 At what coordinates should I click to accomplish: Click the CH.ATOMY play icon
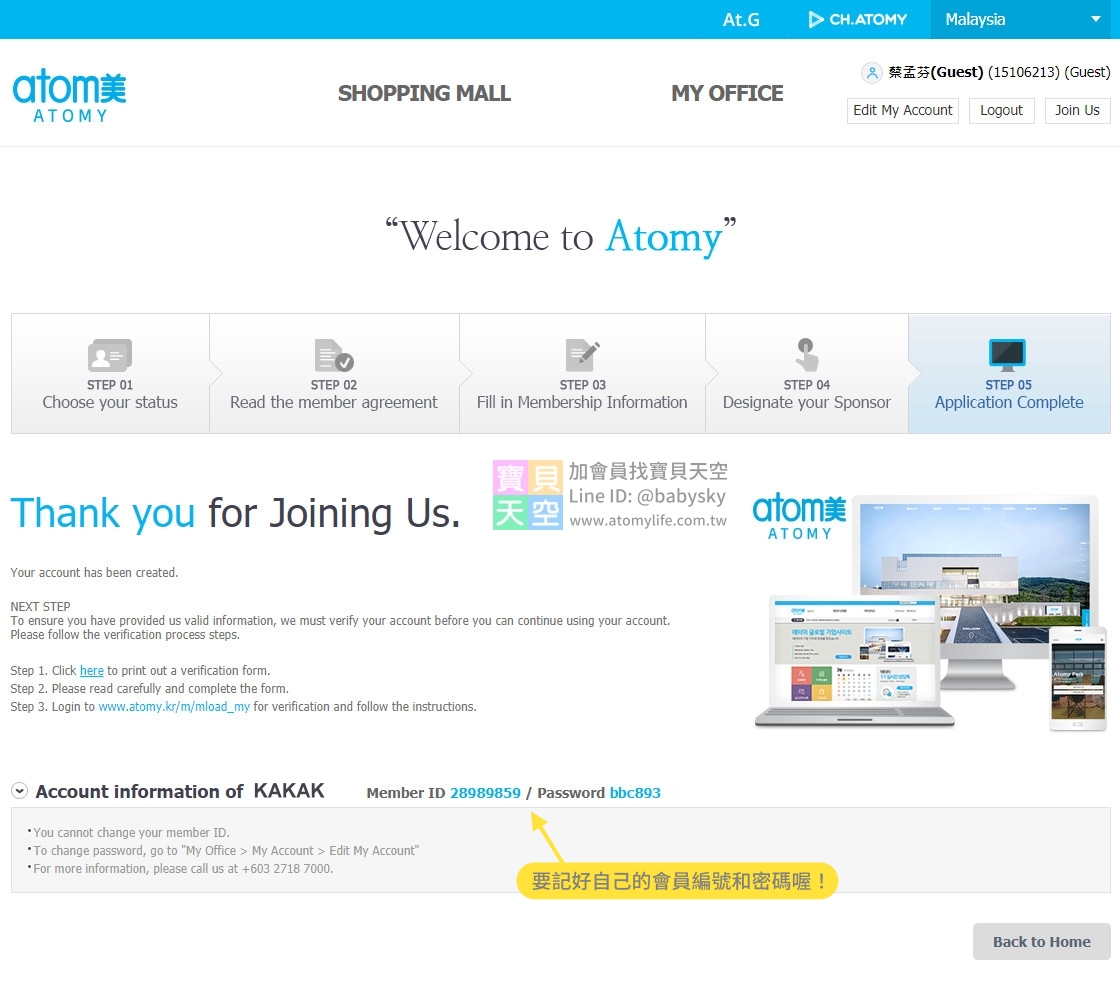tap(815, 19)
